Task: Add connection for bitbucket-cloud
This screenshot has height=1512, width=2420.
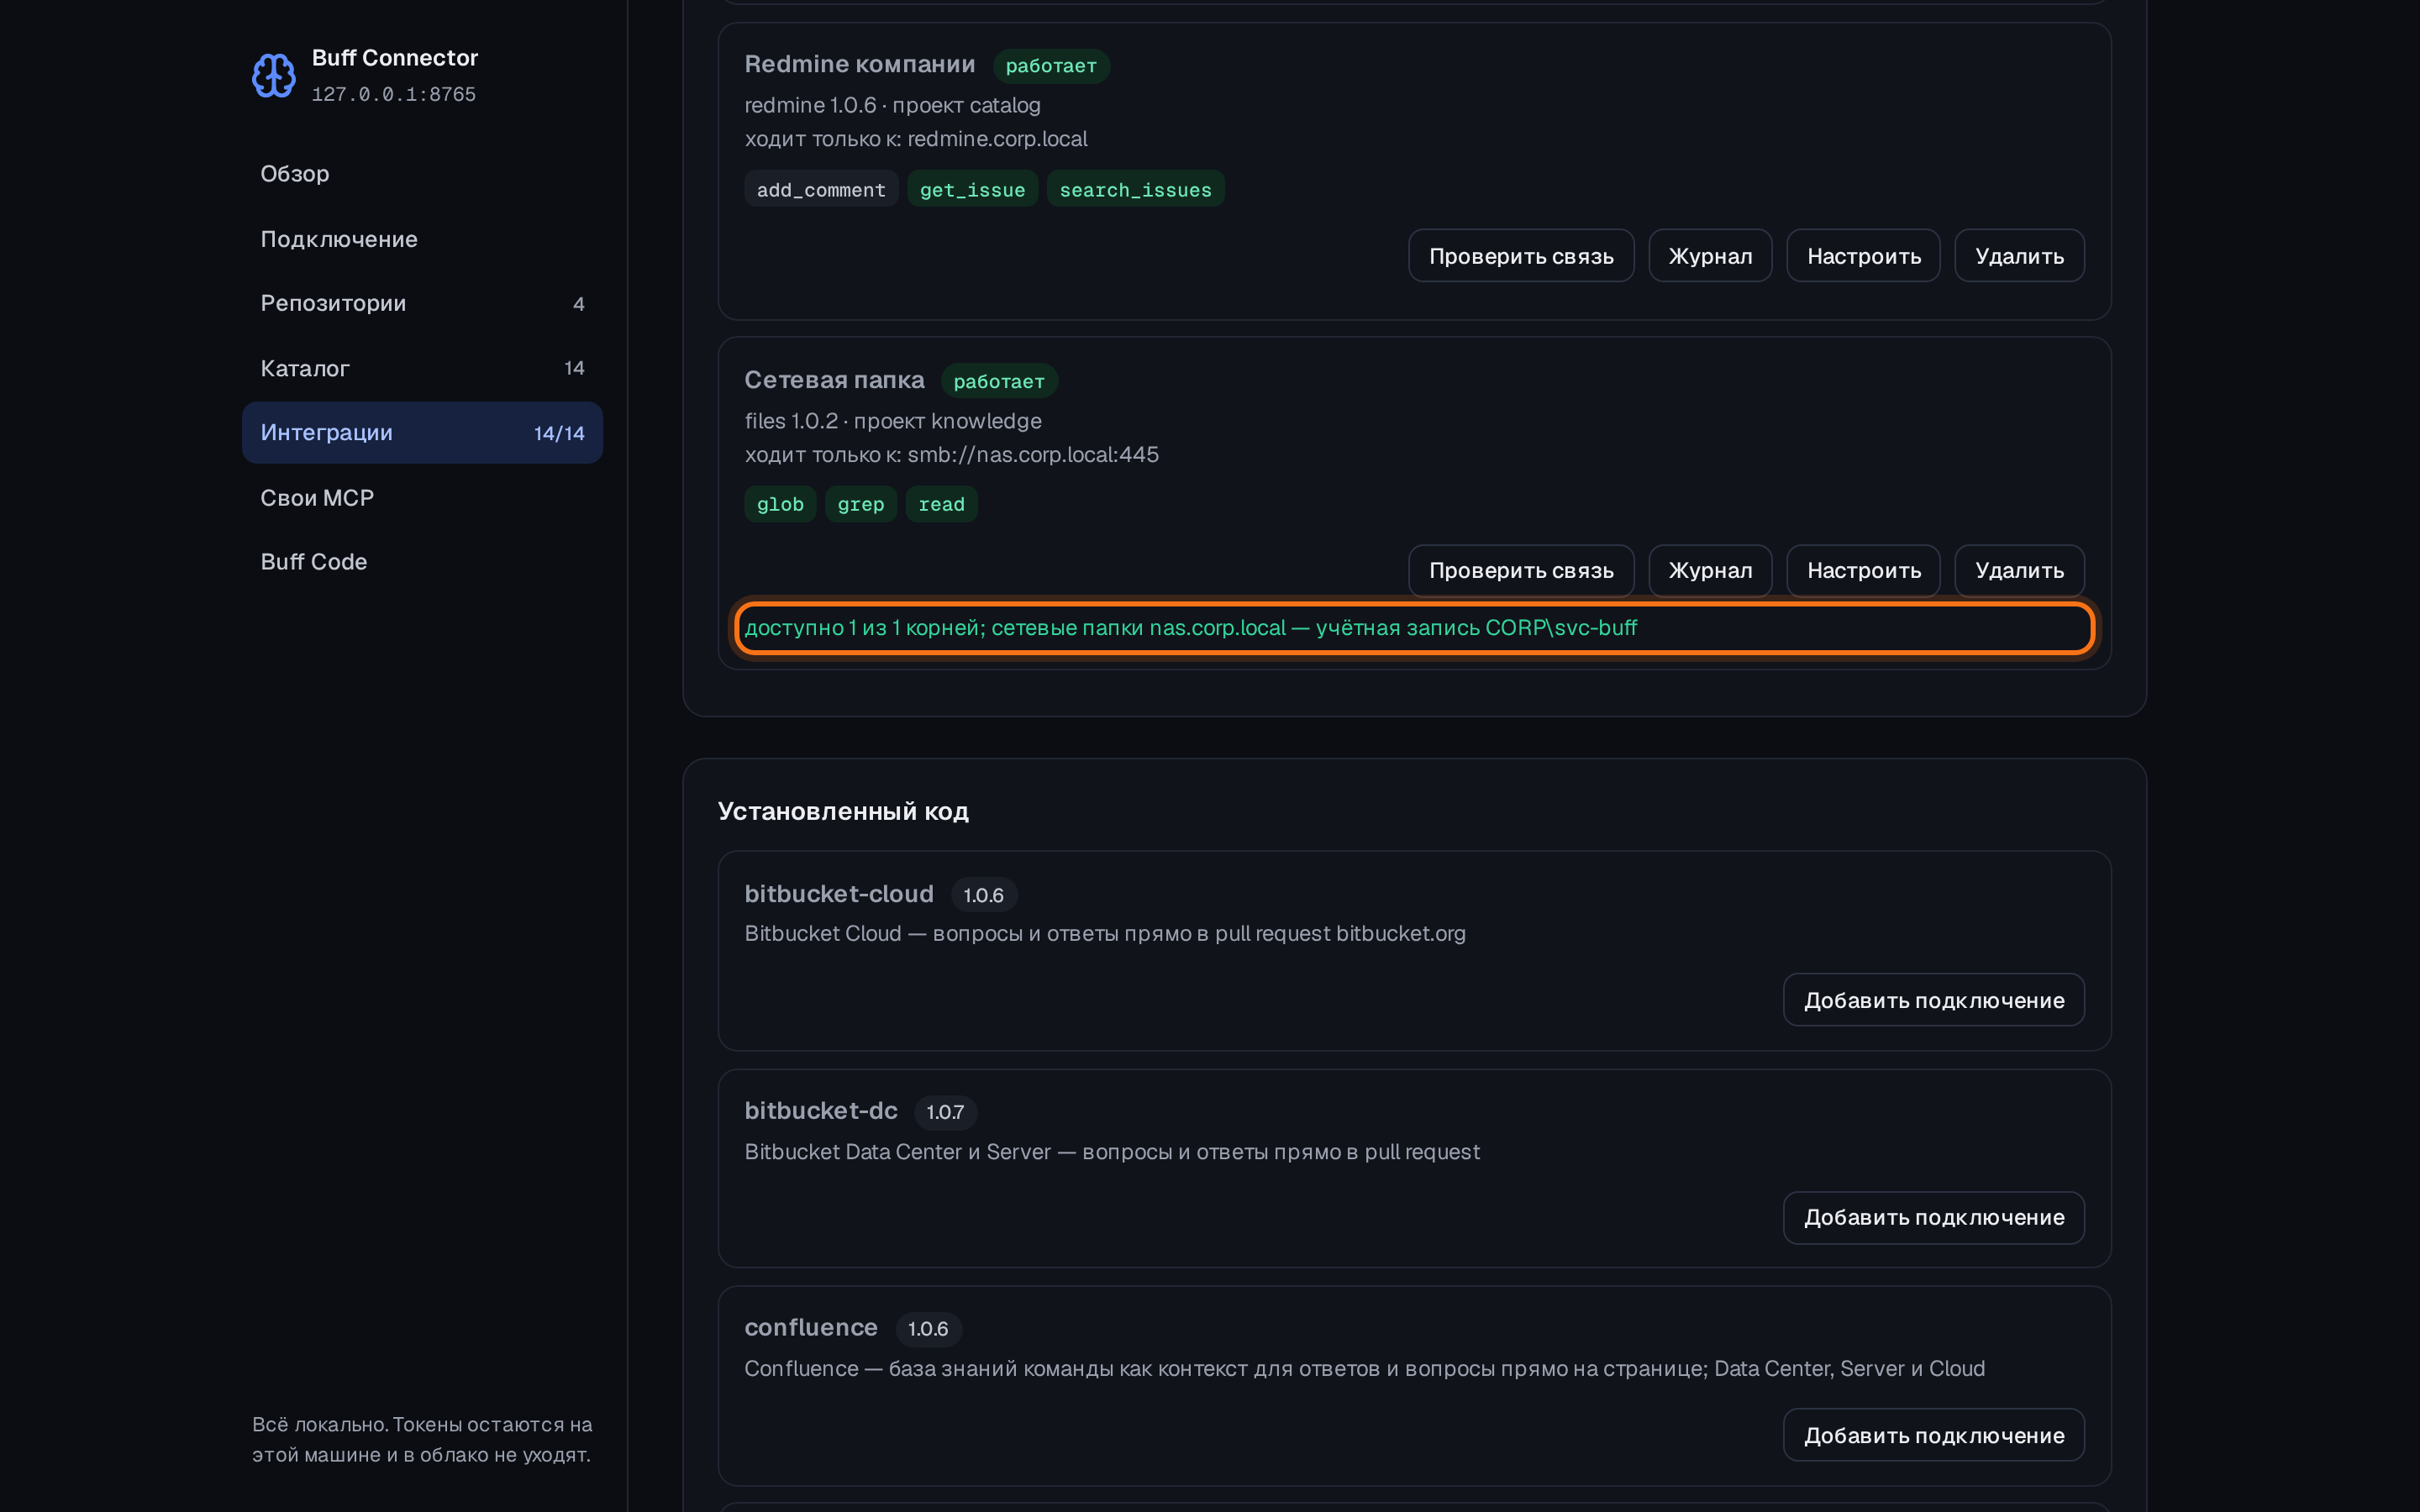Action: [1933, 1000]
